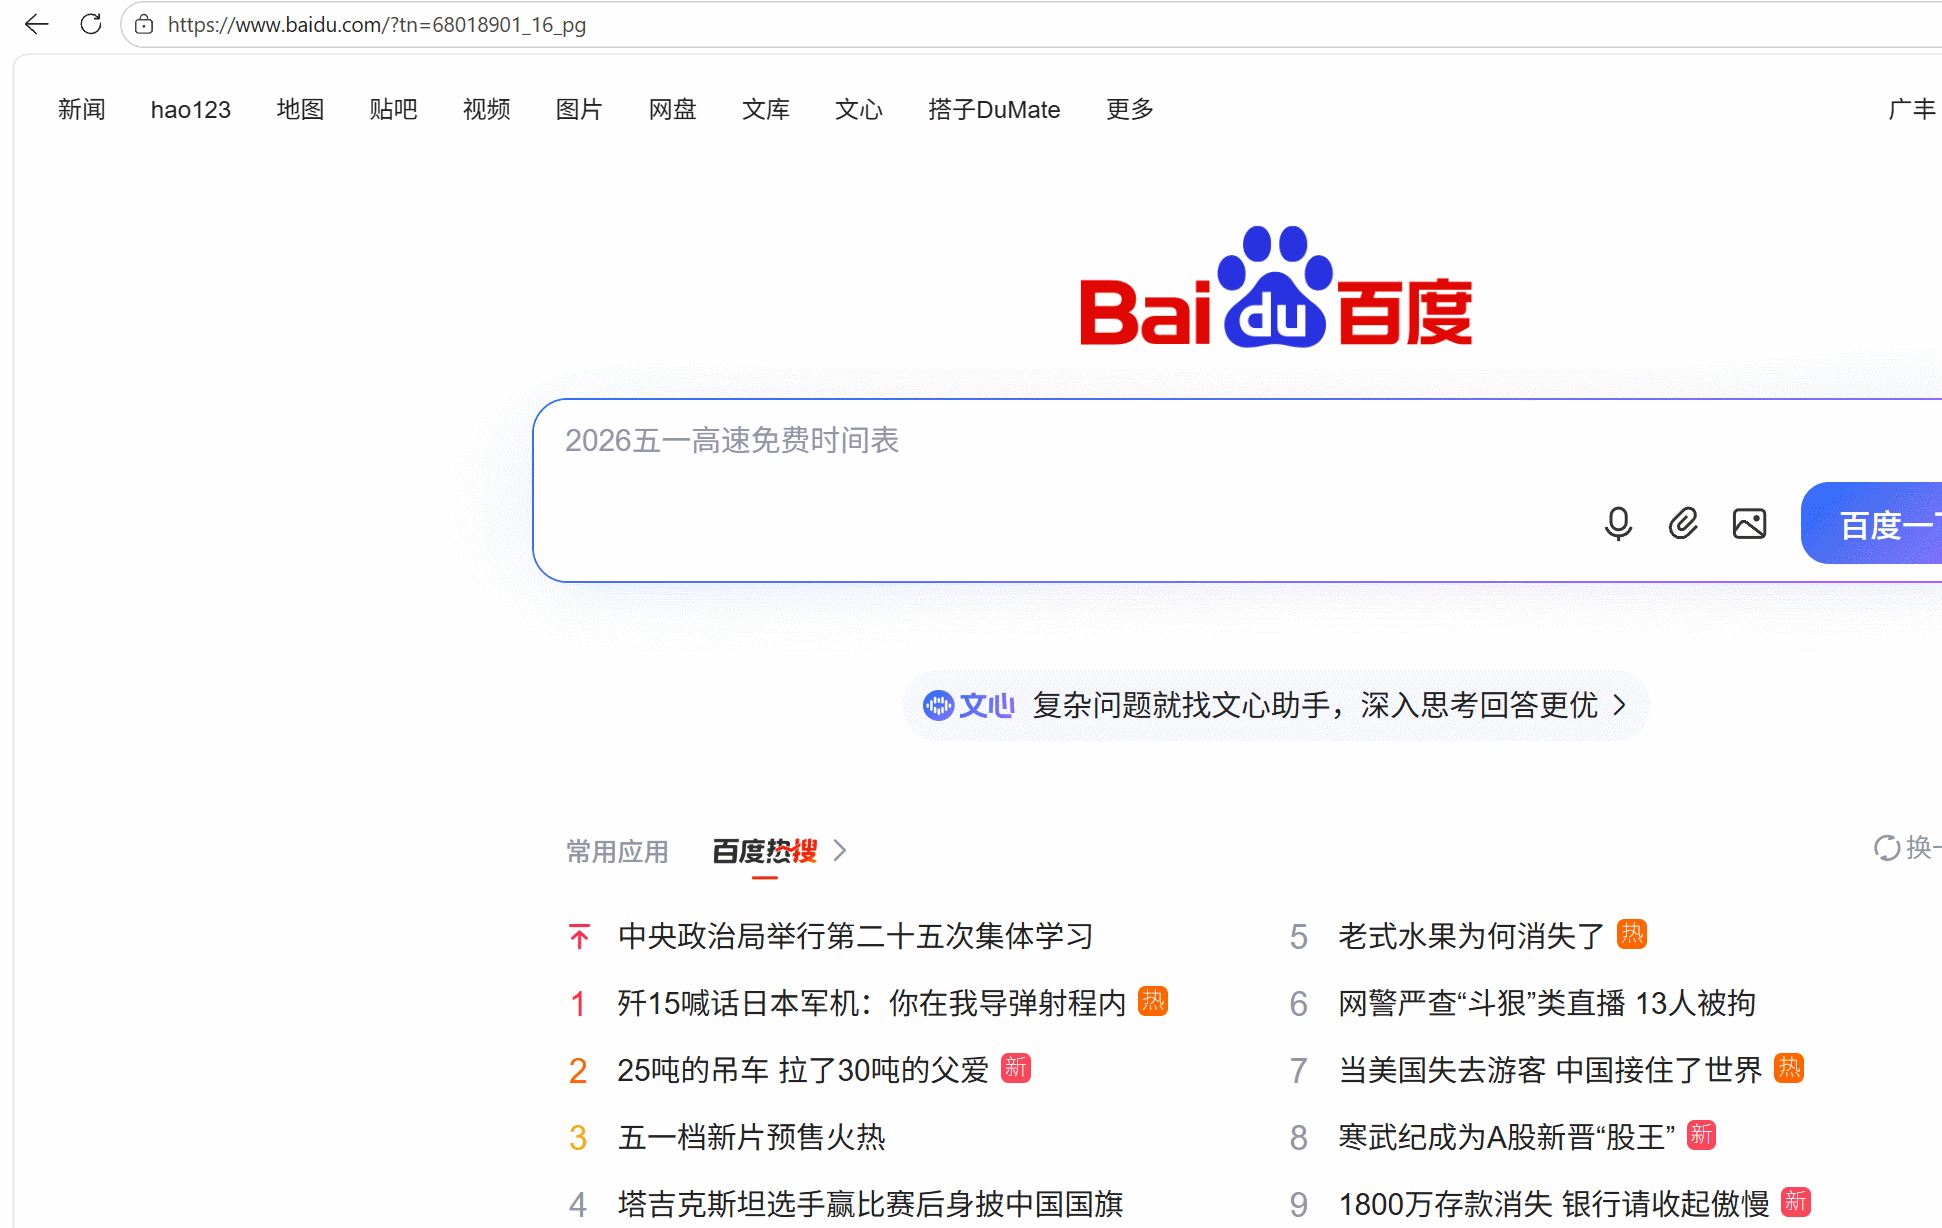Open the 文心 assistant banner arrow
This screenshot has width=1942, height=1228.
(1620, 705)
